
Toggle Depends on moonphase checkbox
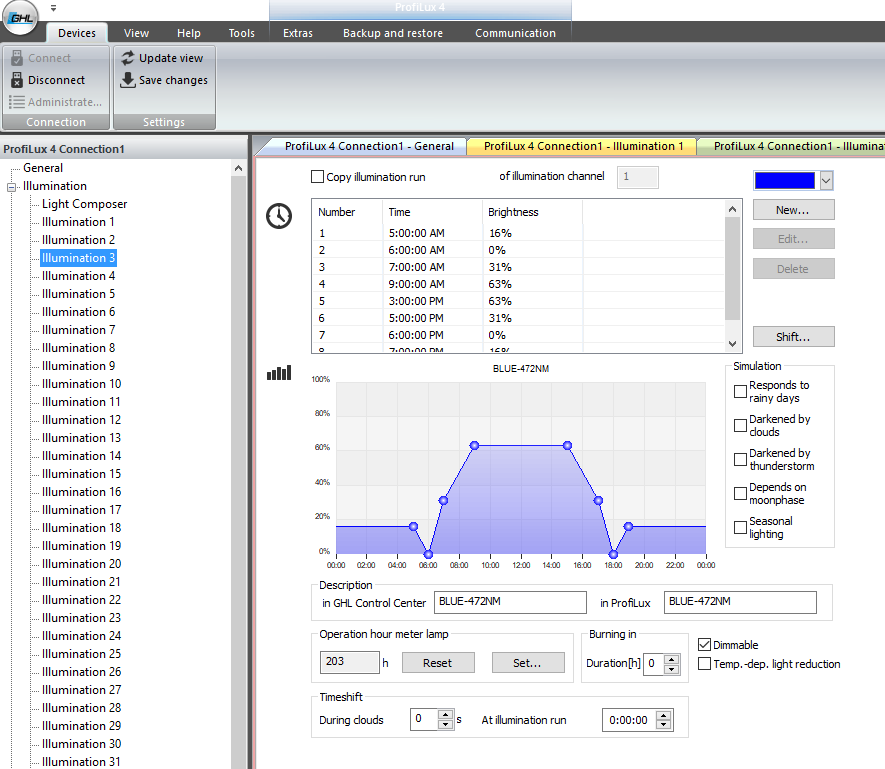740,493
